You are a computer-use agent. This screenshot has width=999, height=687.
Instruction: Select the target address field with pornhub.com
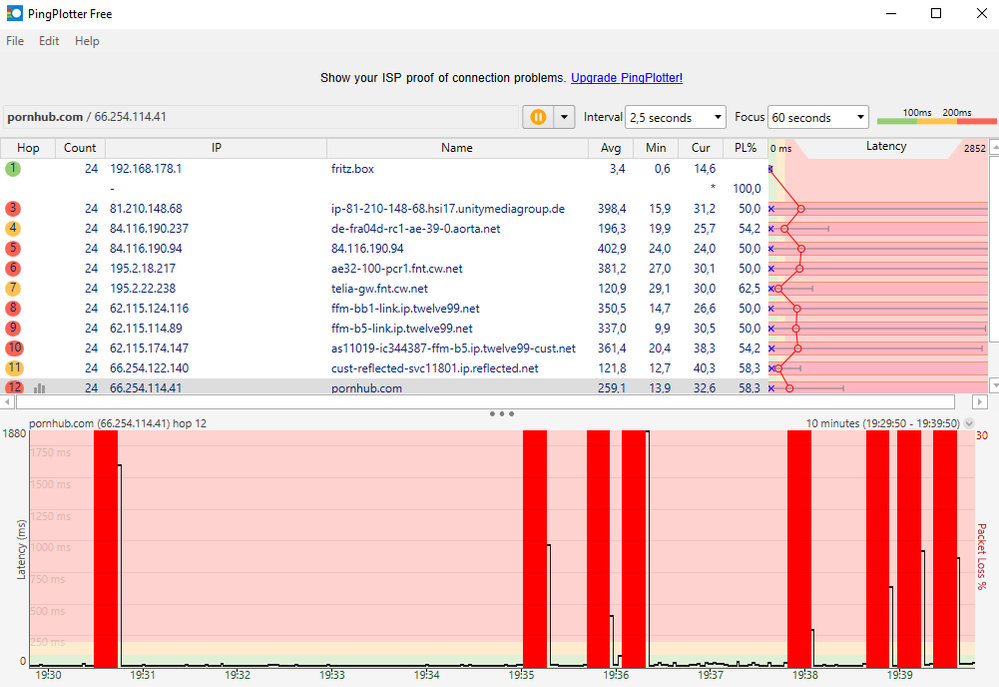pyautogui.click(x=261, y=117)
